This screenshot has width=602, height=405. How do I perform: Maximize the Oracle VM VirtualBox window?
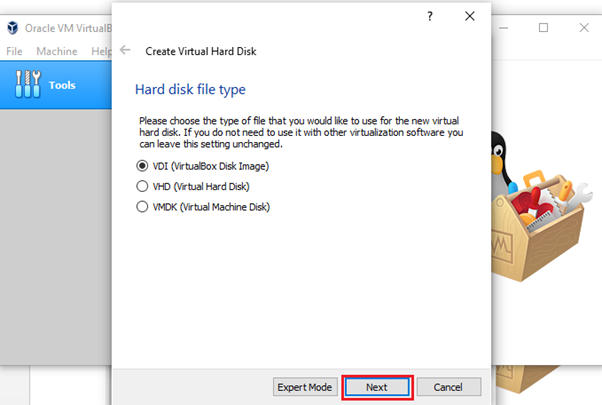543,28
